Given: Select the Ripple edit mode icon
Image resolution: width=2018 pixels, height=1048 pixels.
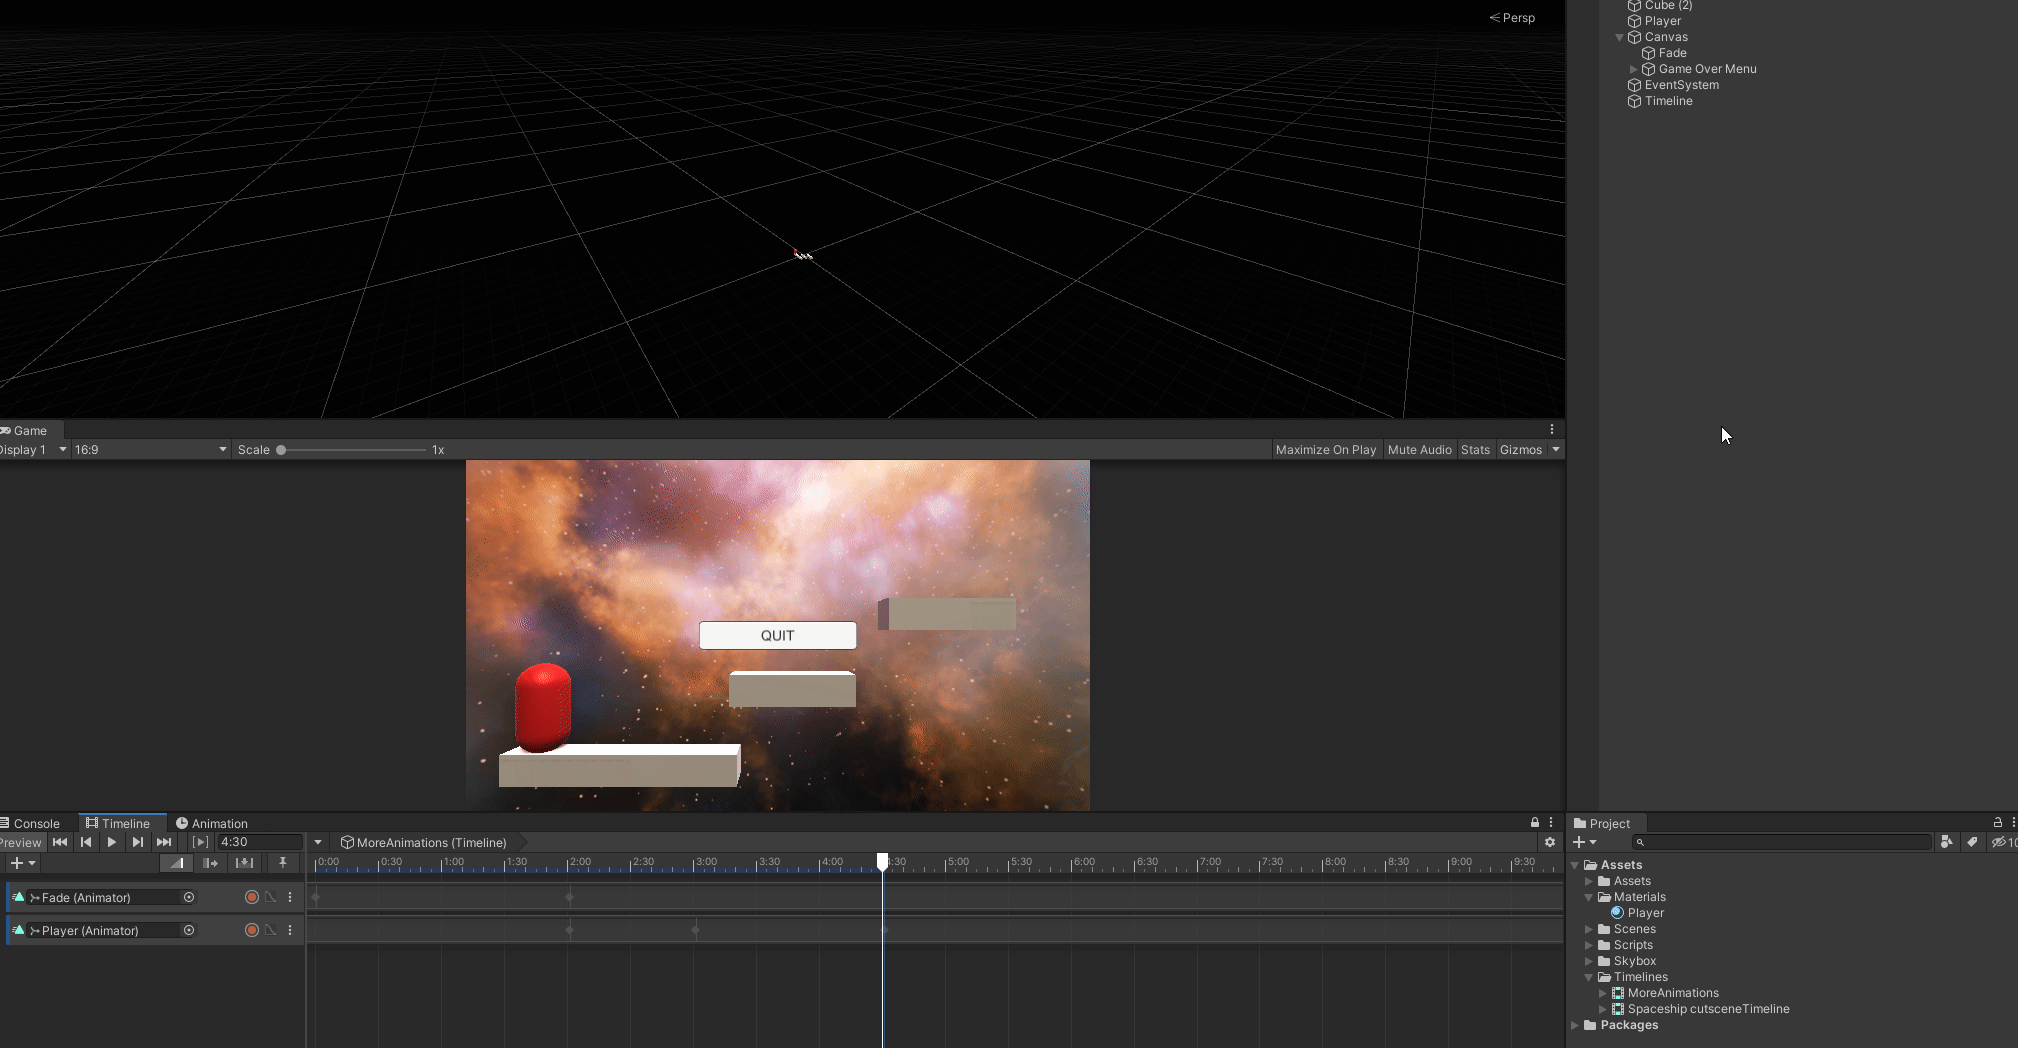Looking at the screenshot, I should click(x=210, y=863).
